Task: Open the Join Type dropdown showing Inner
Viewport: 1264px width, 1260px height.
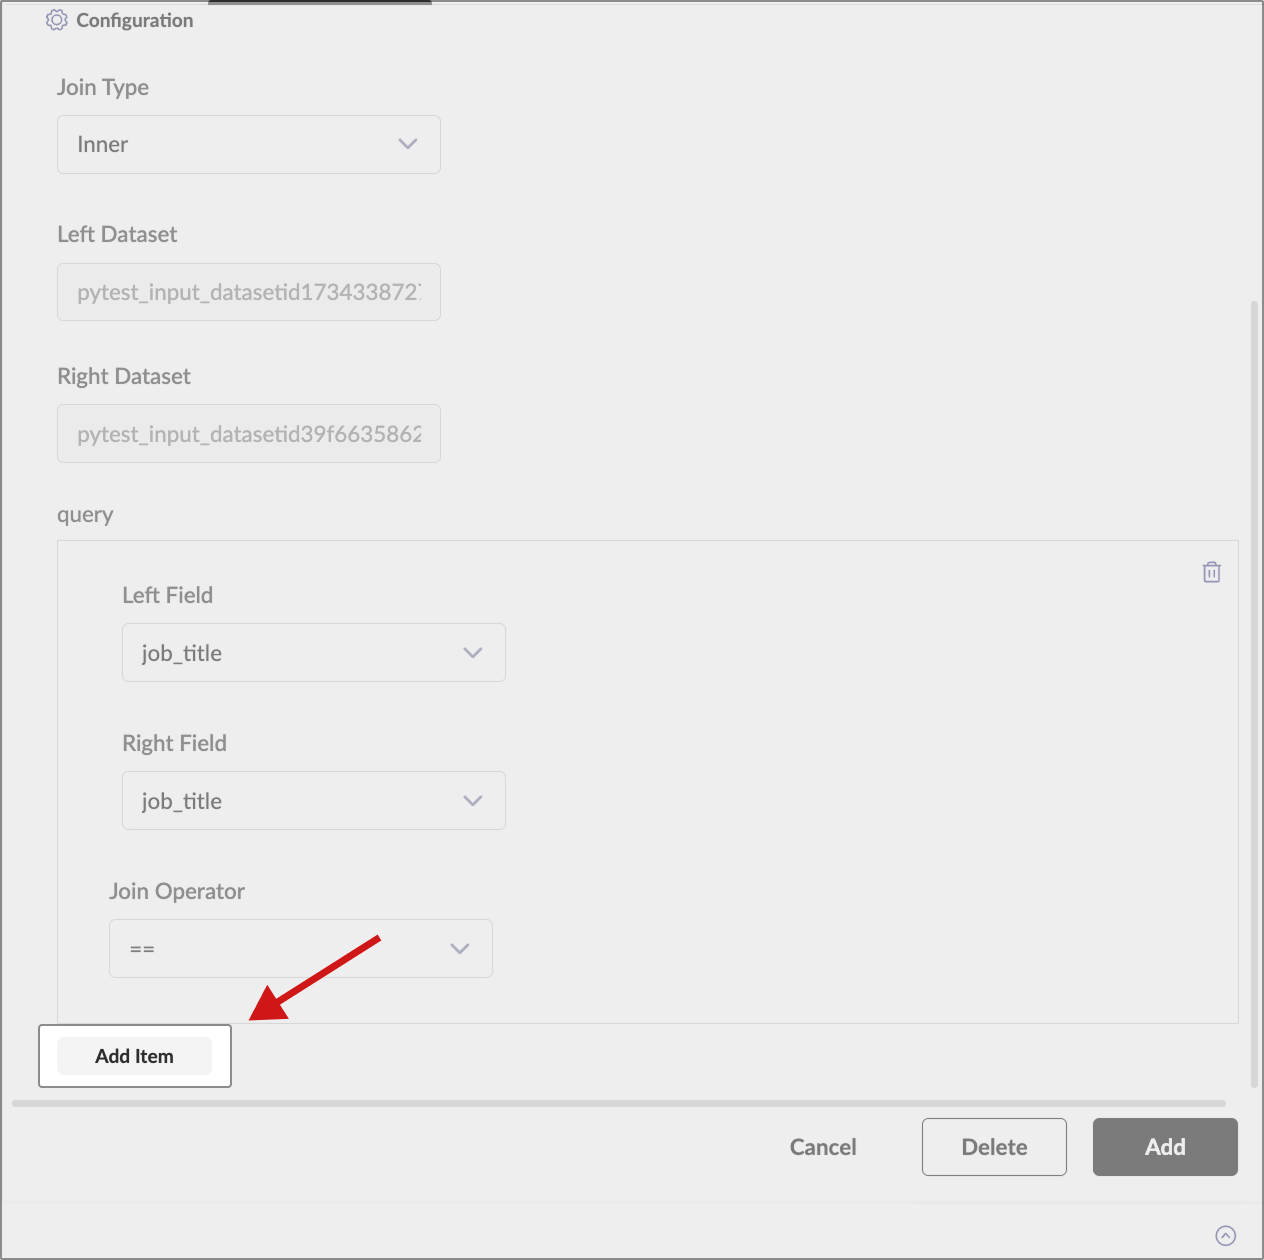Action: (248, 144)
